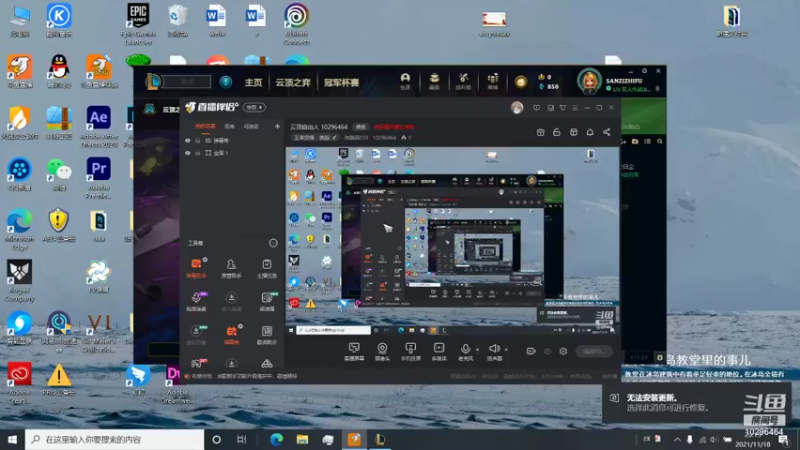
Task: Expand the microphone options arrow
Action: coord(478,349)
